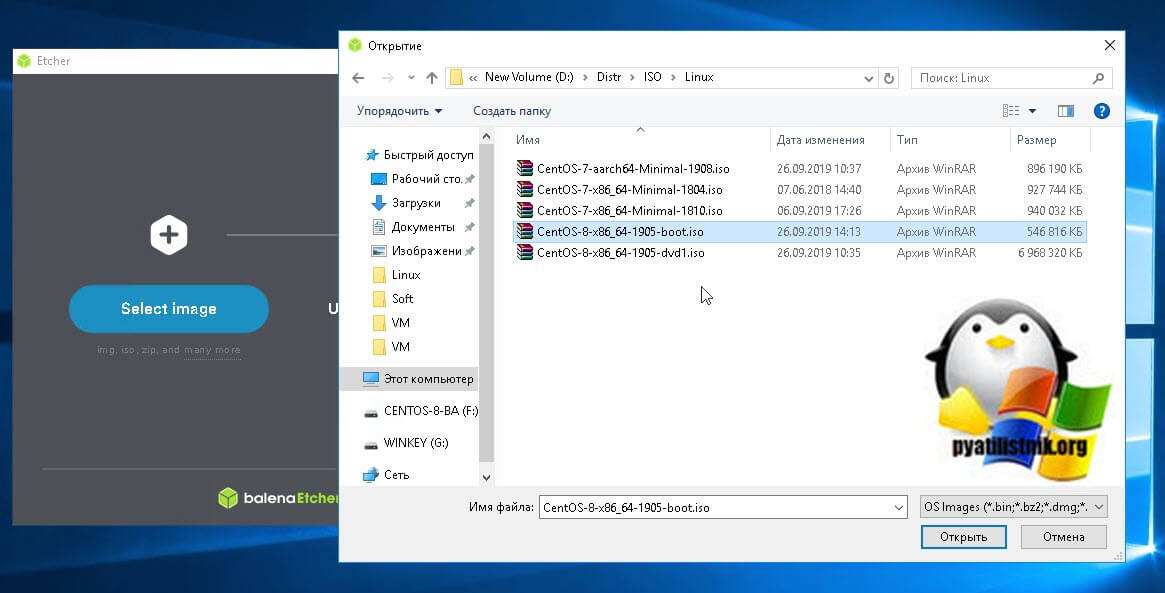The height and width of the screenshot is (593, 1165).
Task: Open the Загрузки quick access folder
Action: coord(416,203)
